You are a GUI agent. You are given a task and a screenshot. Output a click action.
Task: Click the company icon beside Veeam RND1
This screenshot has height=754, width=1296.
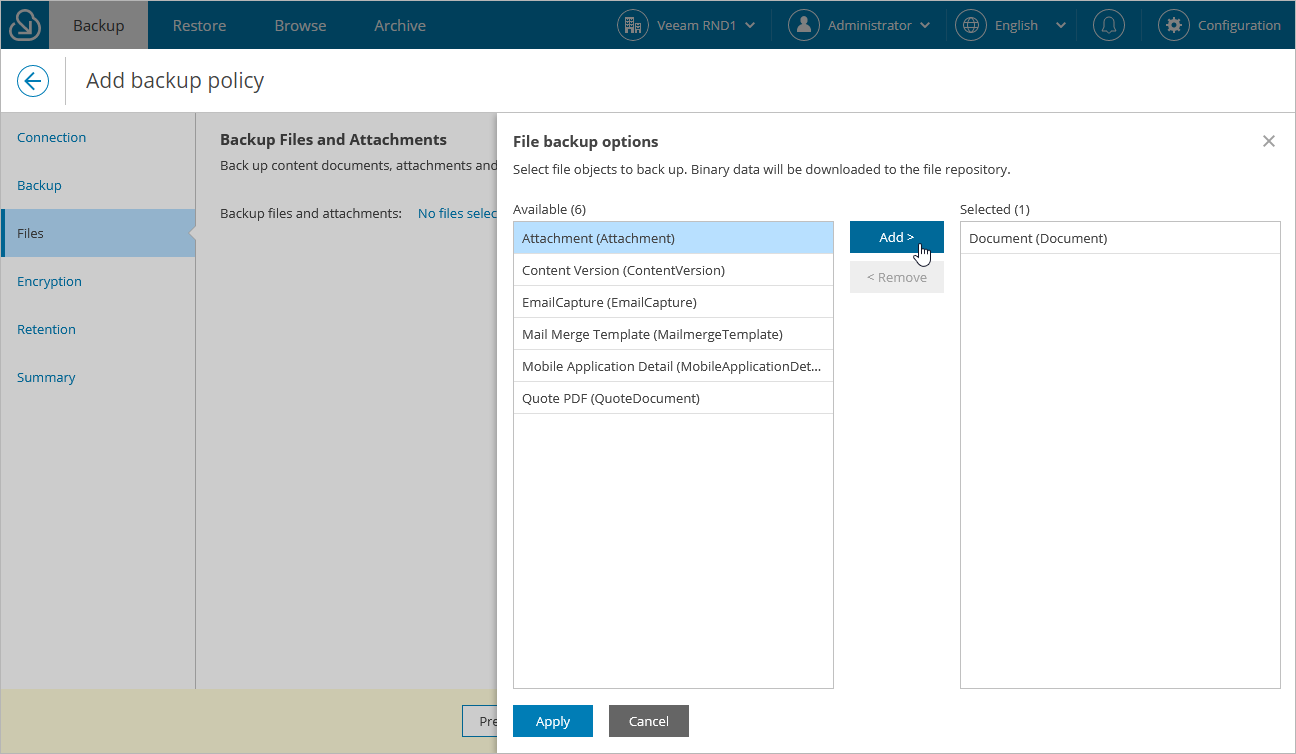(x=632, y=25)
